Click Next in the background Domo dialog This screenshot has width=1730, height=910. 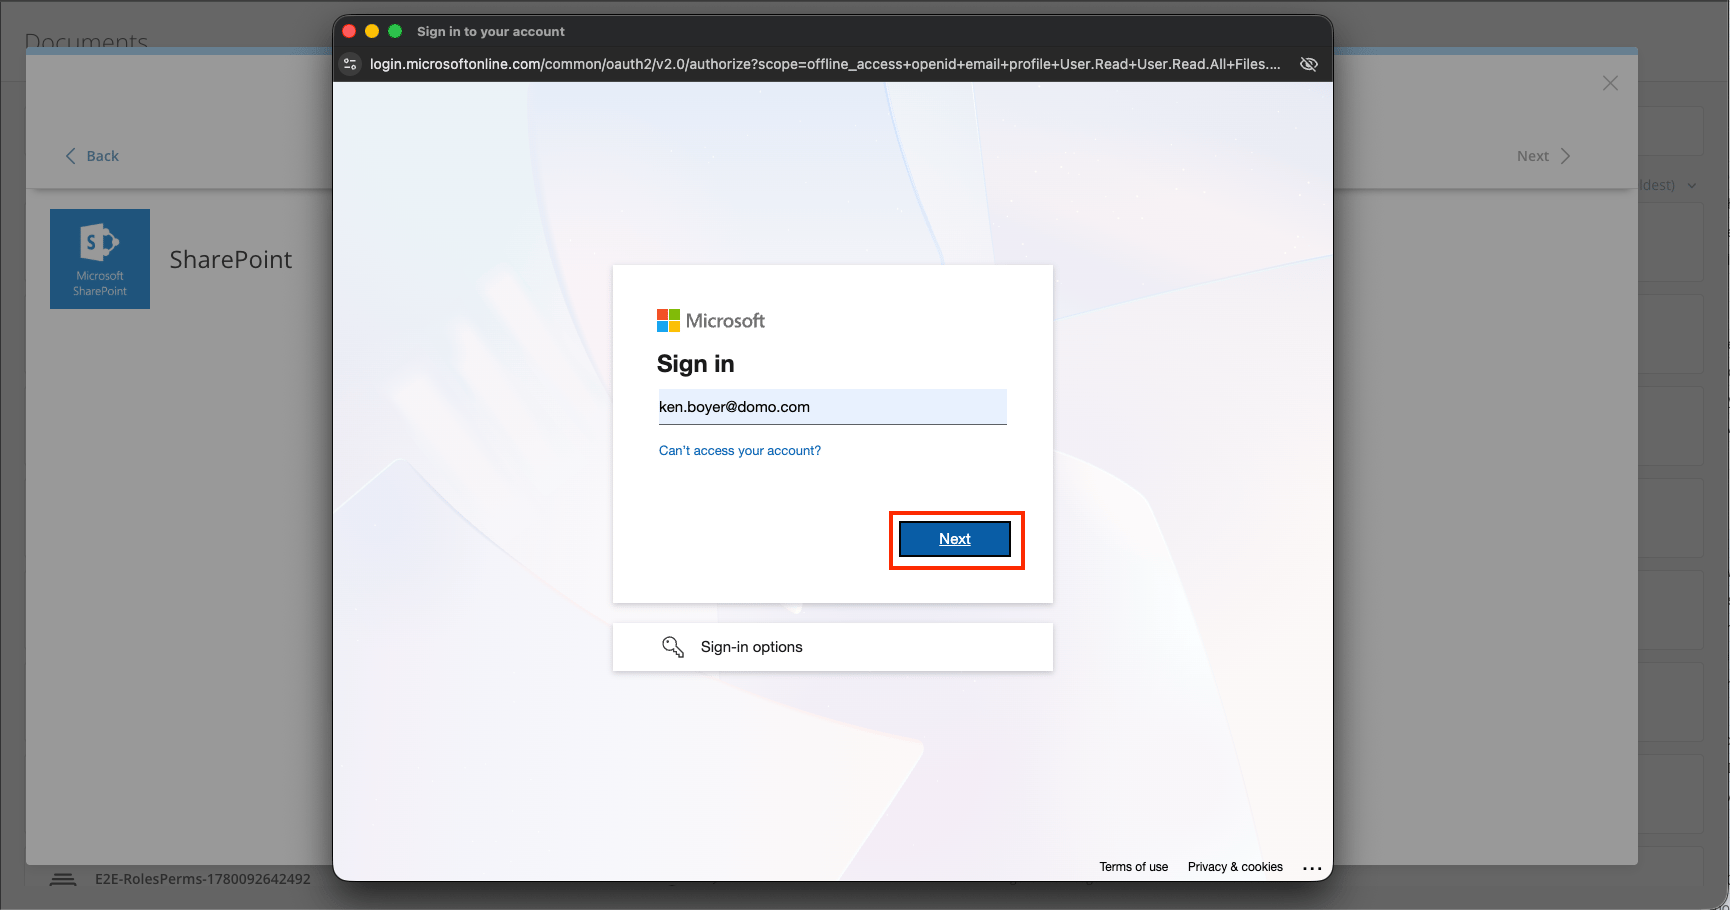tap(1543, 156)
